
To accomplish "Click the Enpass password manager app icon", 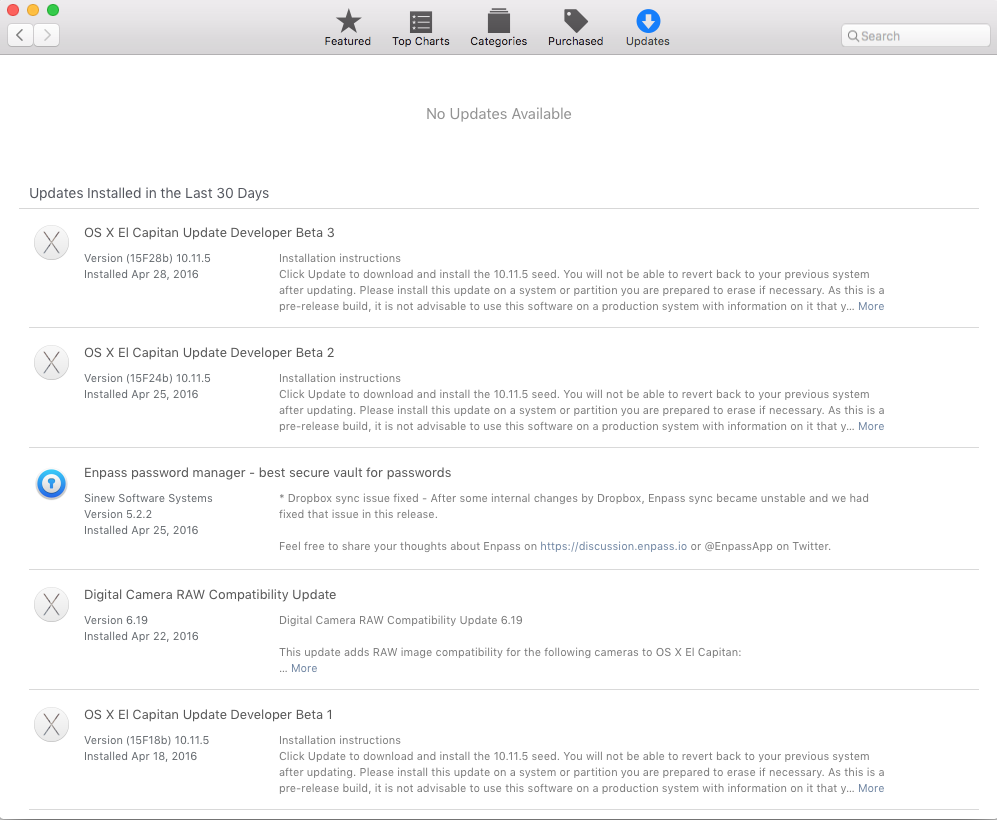I will pyautogui.click(x=52, y=484).
